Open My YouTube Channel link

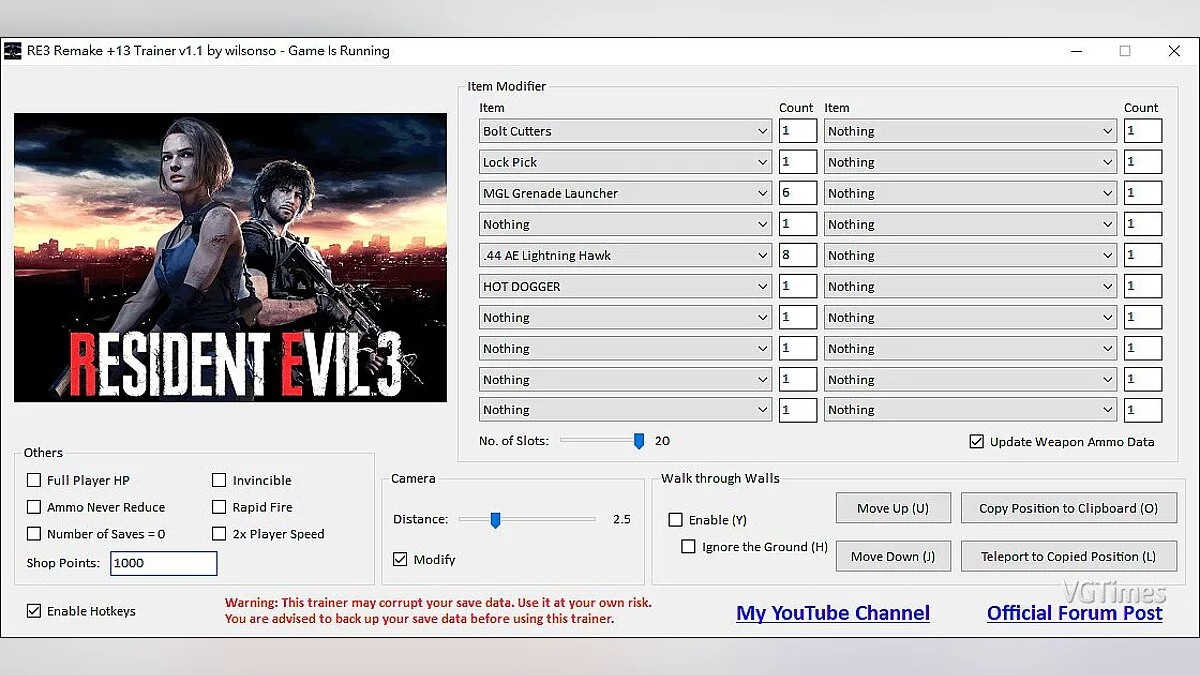833,612
